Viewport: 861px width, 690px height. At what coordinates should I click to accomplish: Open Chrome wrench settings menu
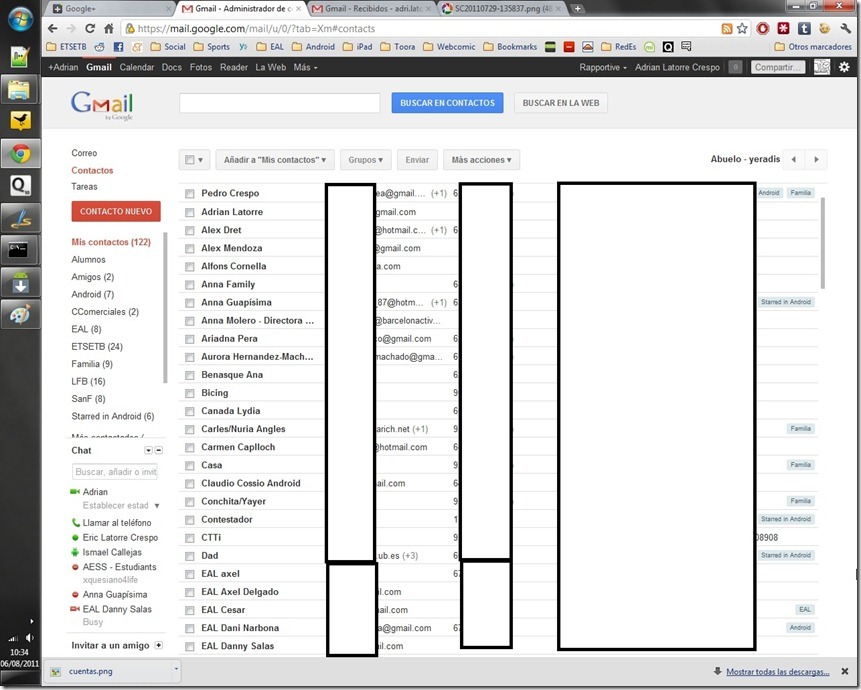(846, 29)
